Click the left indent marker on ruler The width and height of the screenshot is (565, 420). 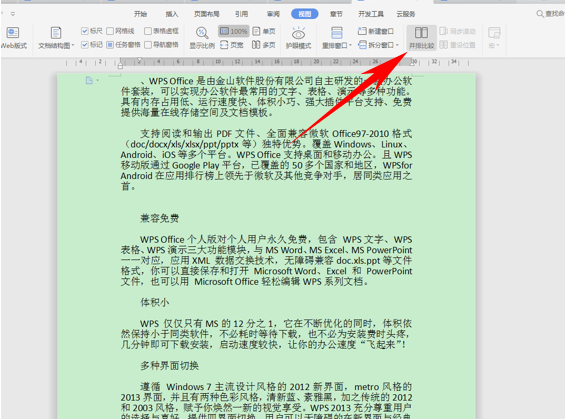120,66
